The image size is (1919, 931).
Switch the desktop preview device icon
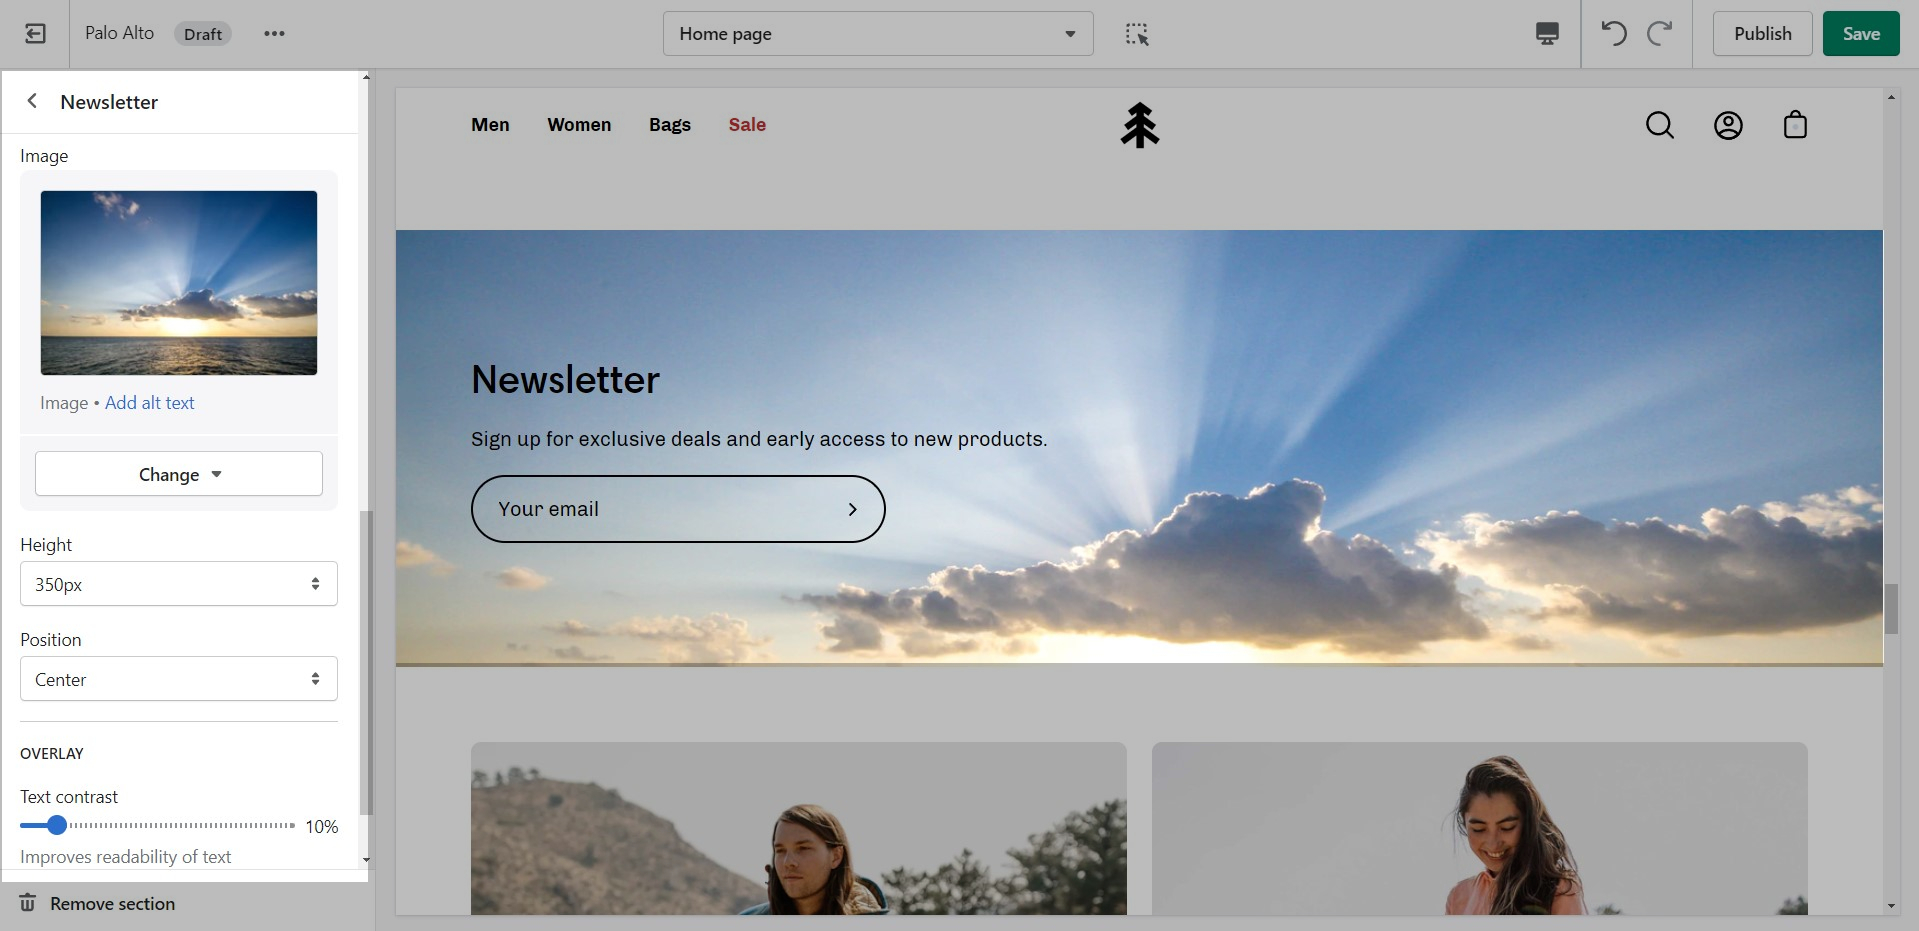tap(1546, 34)
